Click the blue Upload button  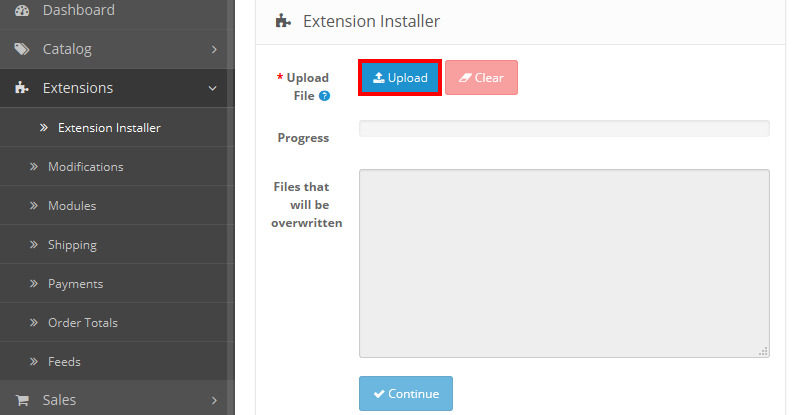tap(400, 78)
